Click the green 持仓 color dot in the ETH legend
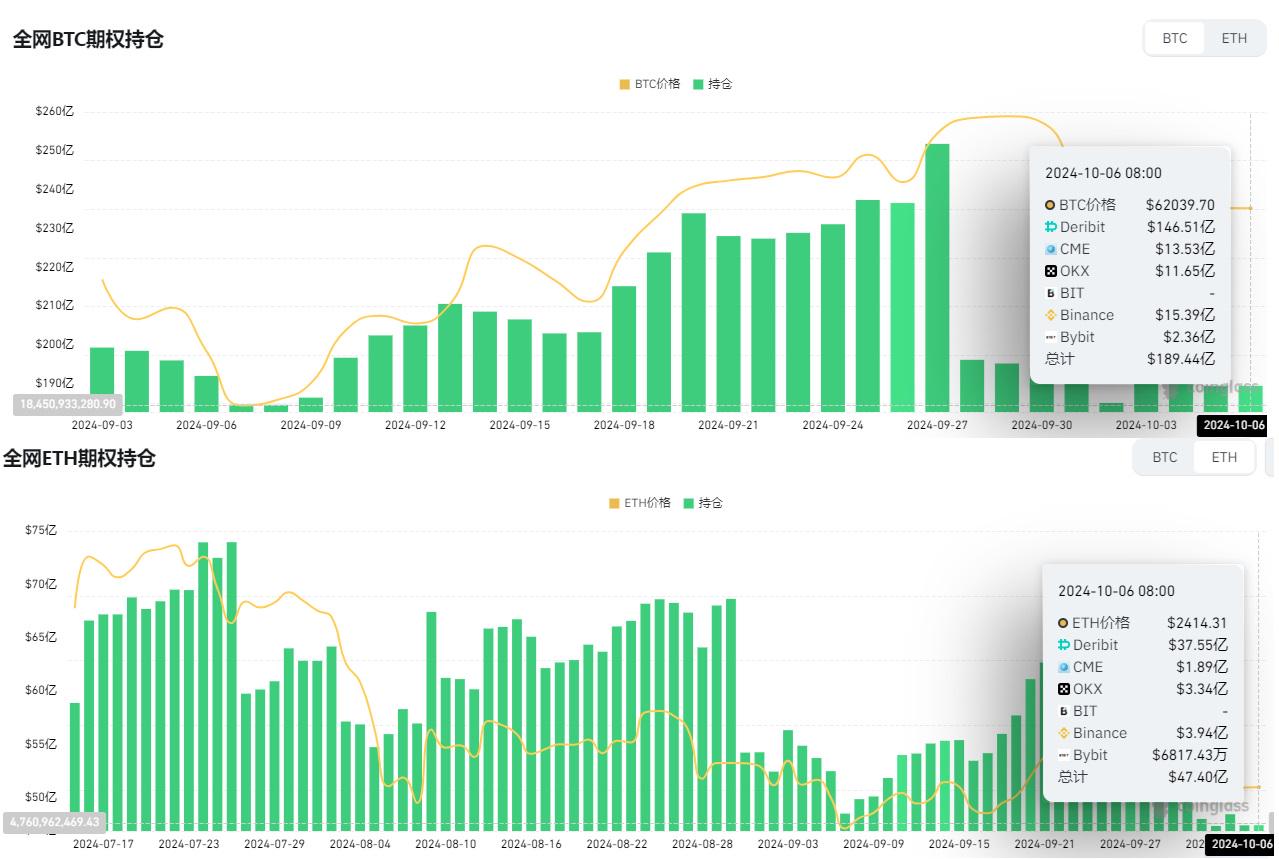The image size is (1279, 859). (689, 503)
